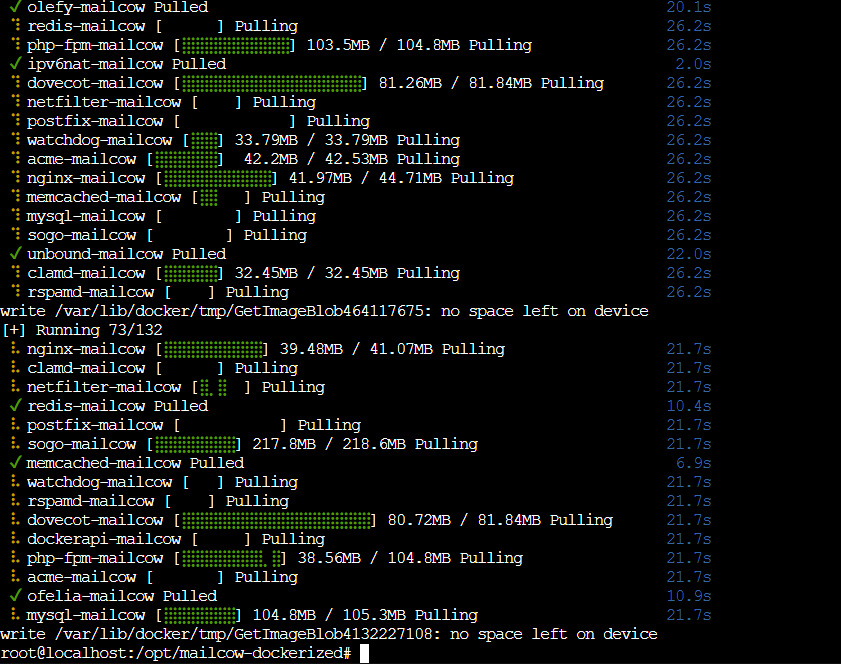Viewport: 841px width, 664px height.
Task: Click the terminal cursor block after prompt
Action: point(364,654)
